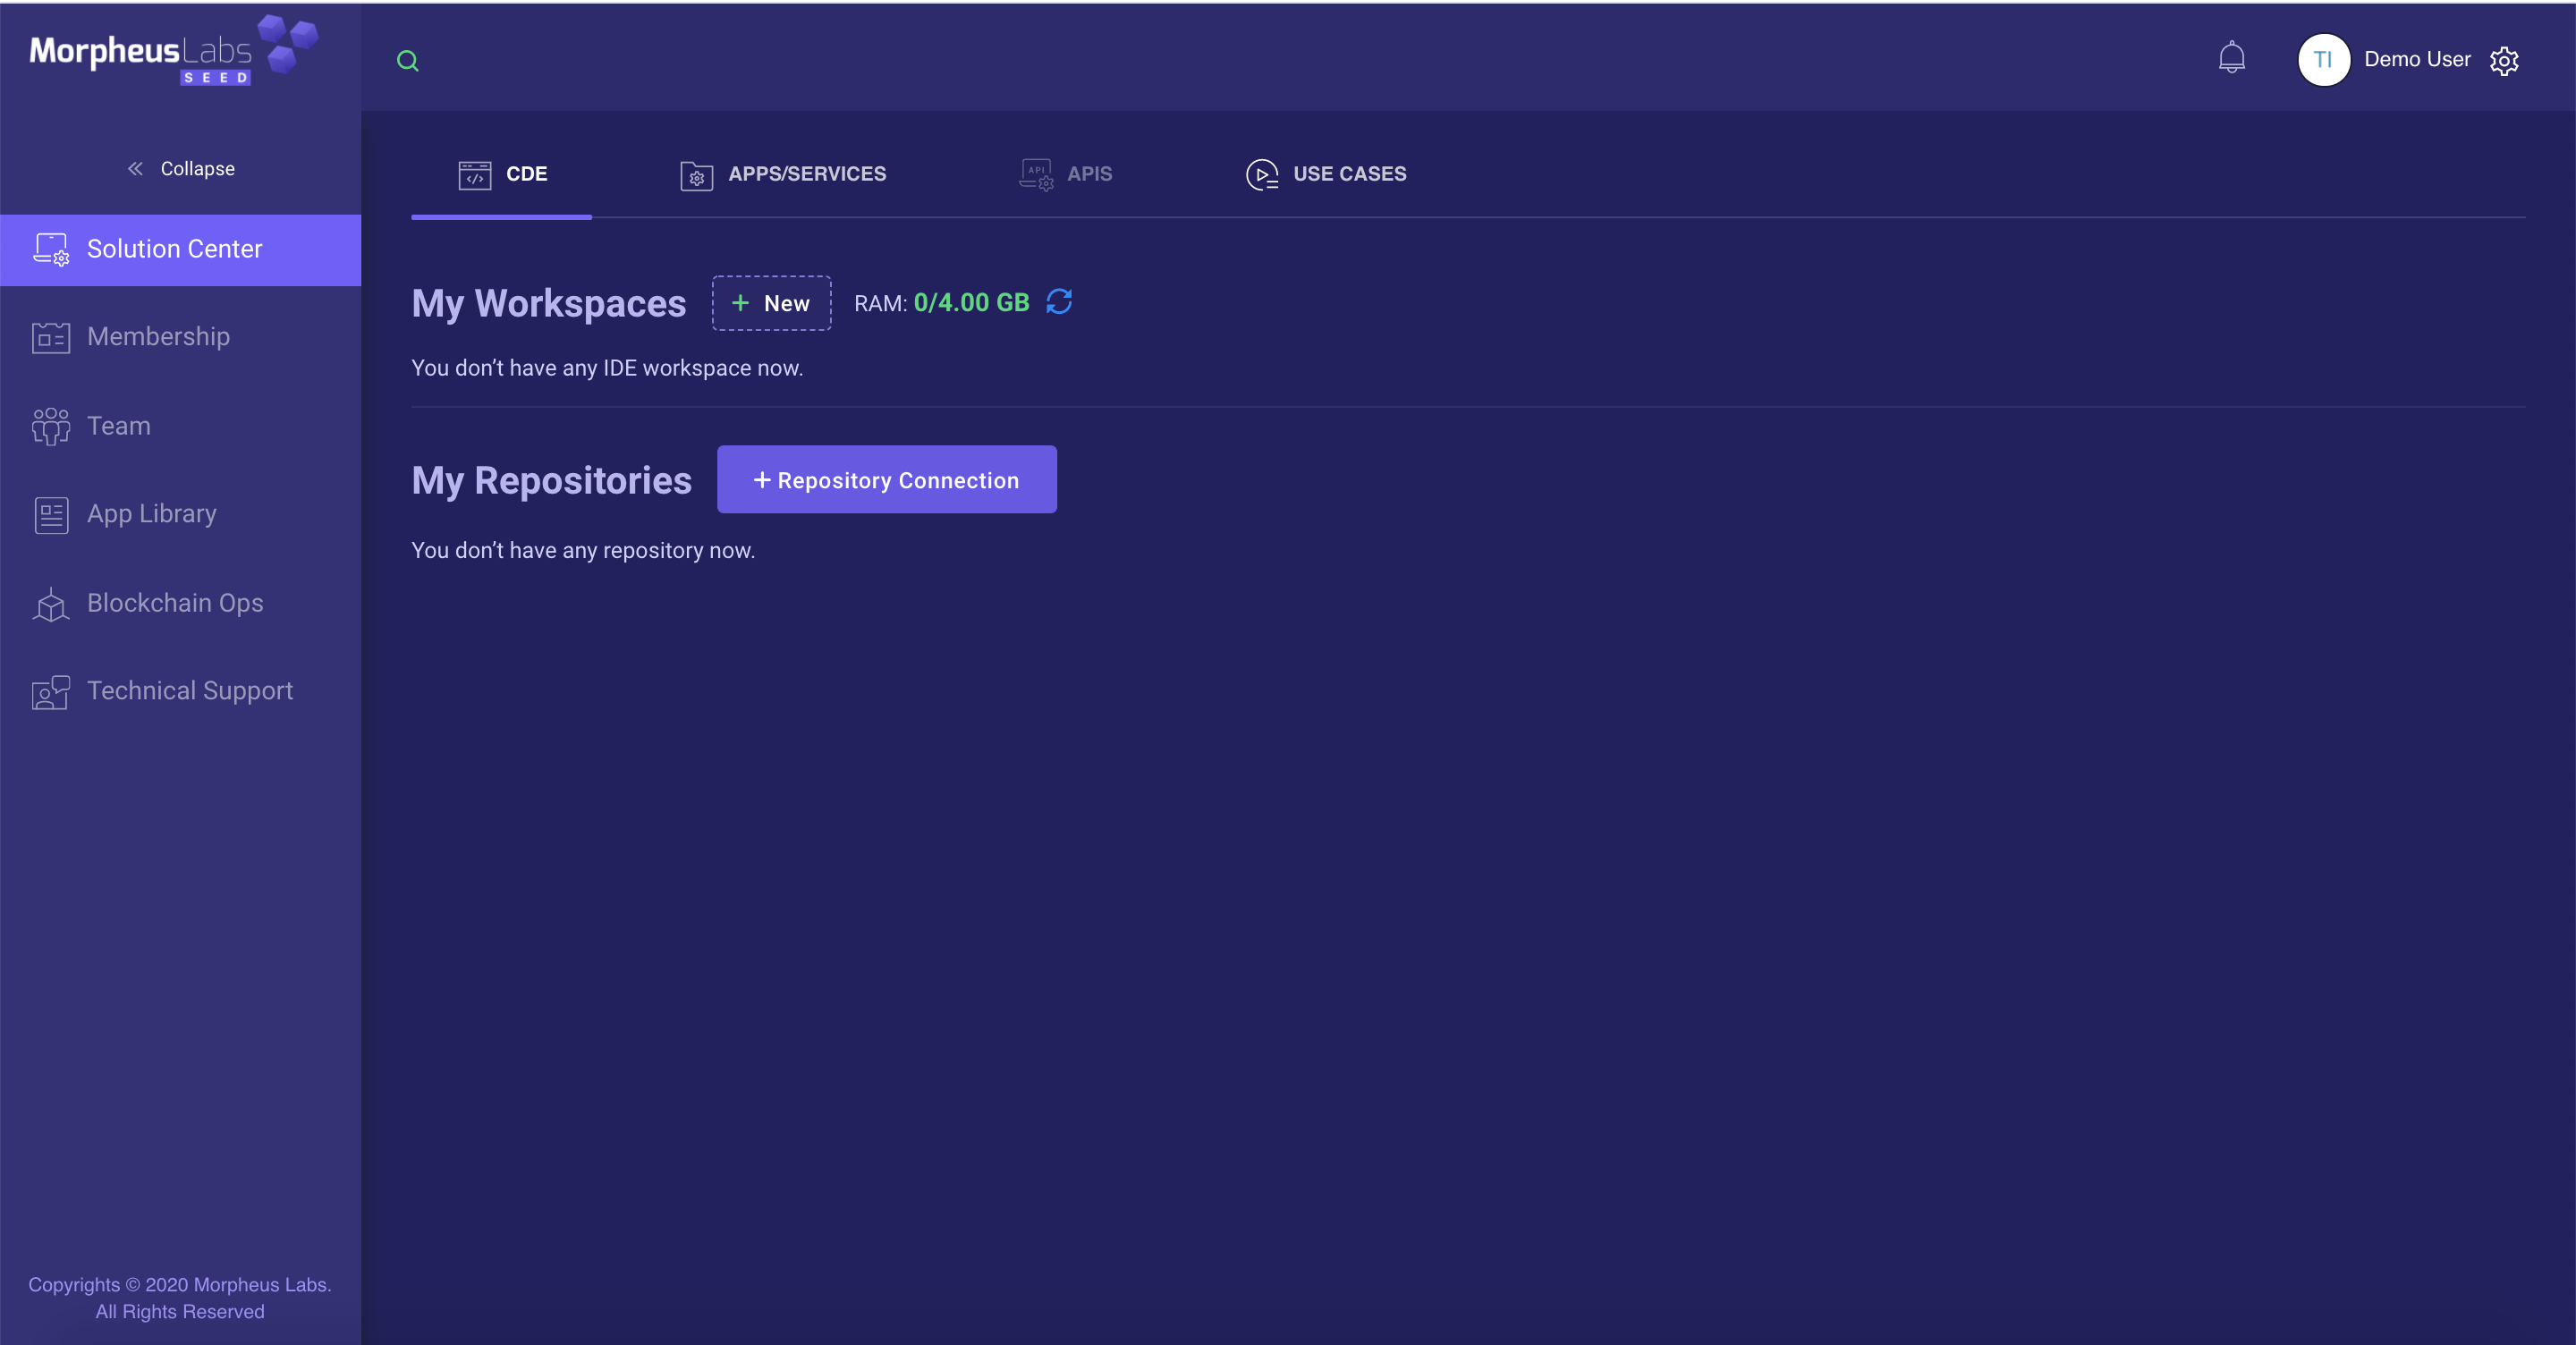Image resolution: width=2576 pixels, height=1345 pixels.
Task: Click the search magnifier icon
Action: [x=407, y=61]
